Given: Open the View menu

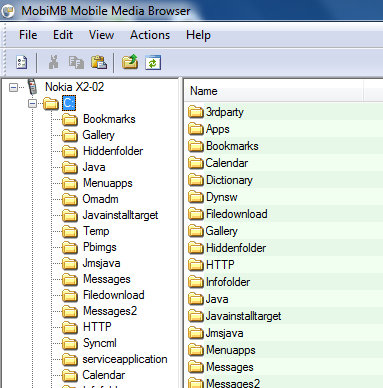Looking at the screenshot, I should pos(101,35).
